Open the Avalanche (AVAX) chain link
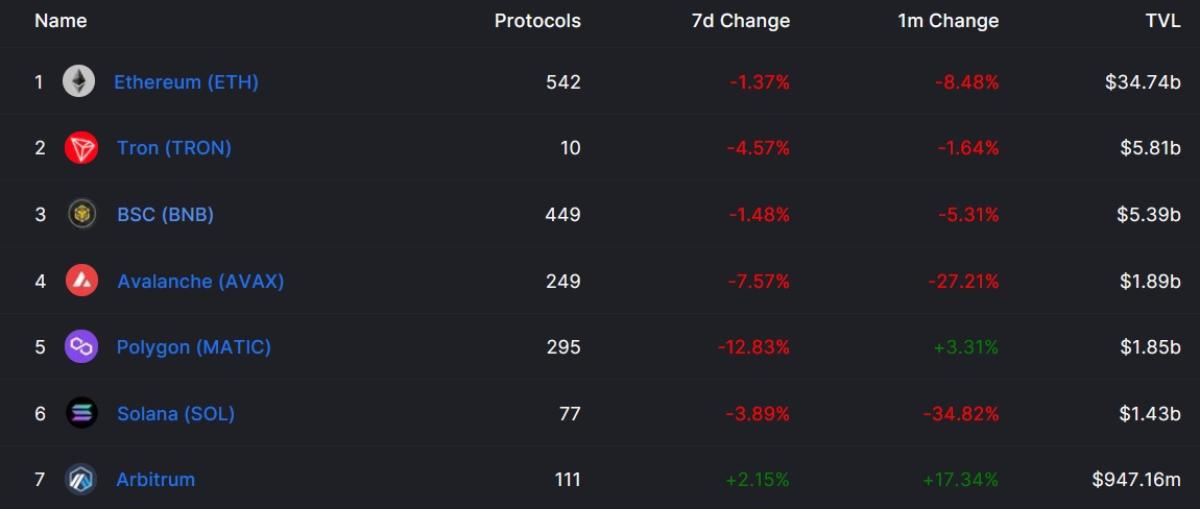 200,281
